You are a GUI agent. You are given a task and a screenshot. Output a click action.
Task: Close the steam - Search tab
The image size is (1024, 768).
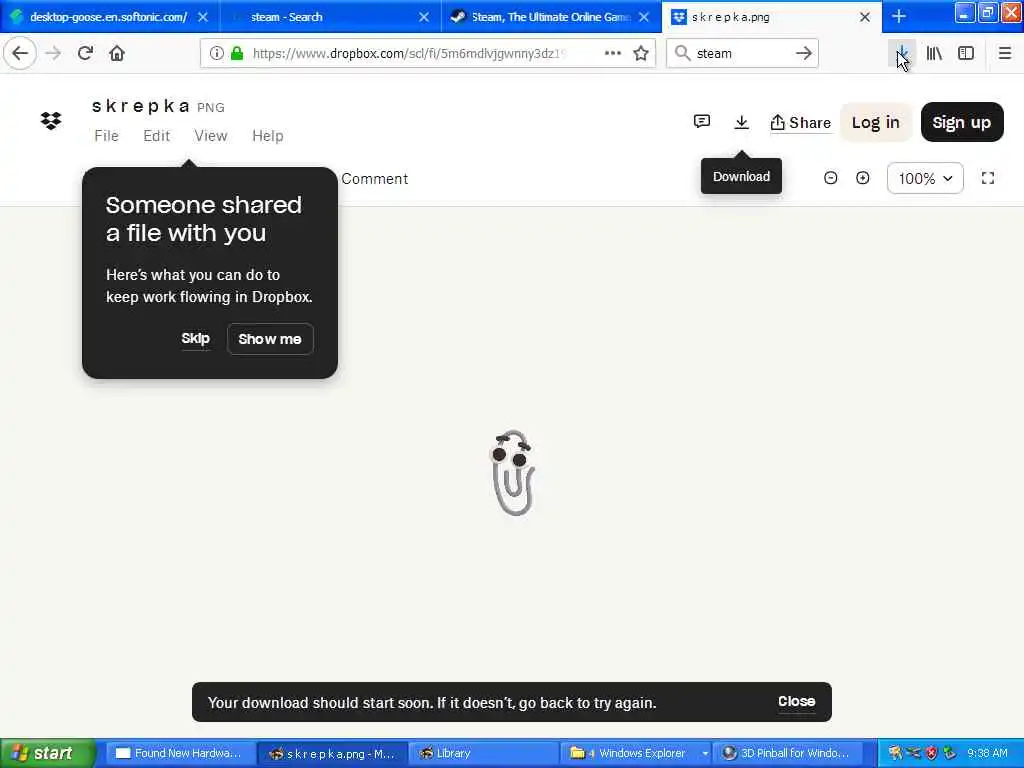coord(424,17)
